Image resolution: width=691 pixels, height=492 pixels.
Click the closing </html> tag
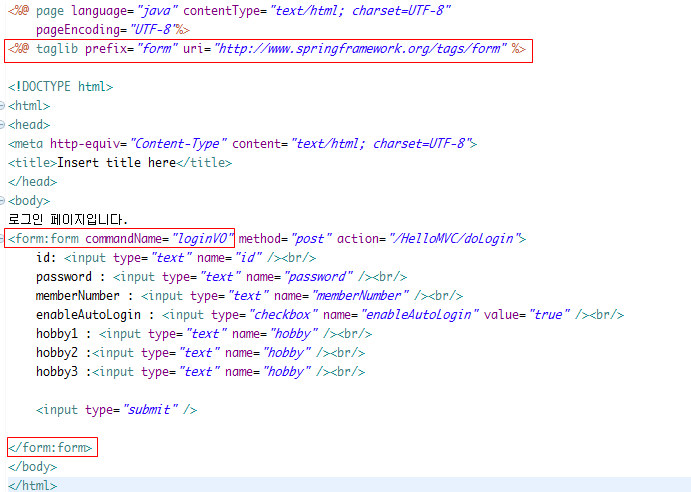(33, 485)
